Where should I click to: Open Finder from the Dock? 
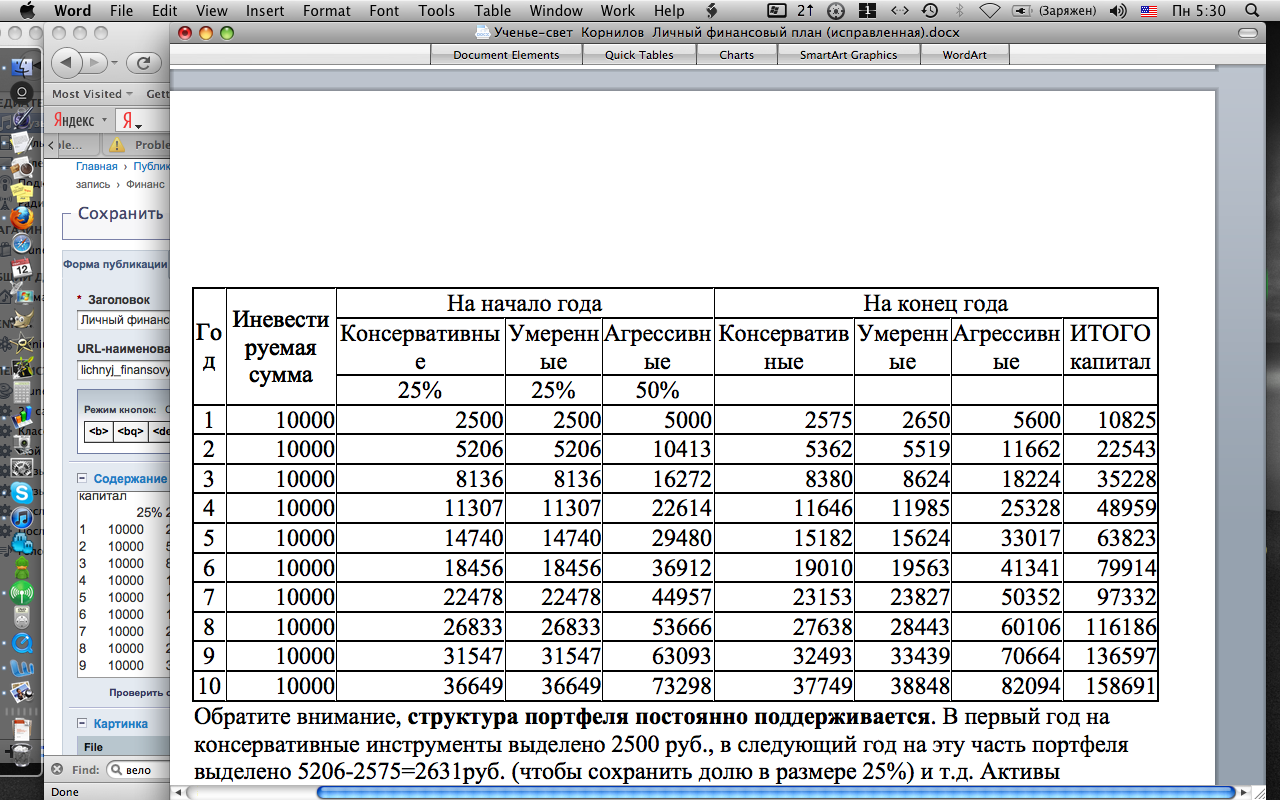pyautogui.click(x=21, y=68)
